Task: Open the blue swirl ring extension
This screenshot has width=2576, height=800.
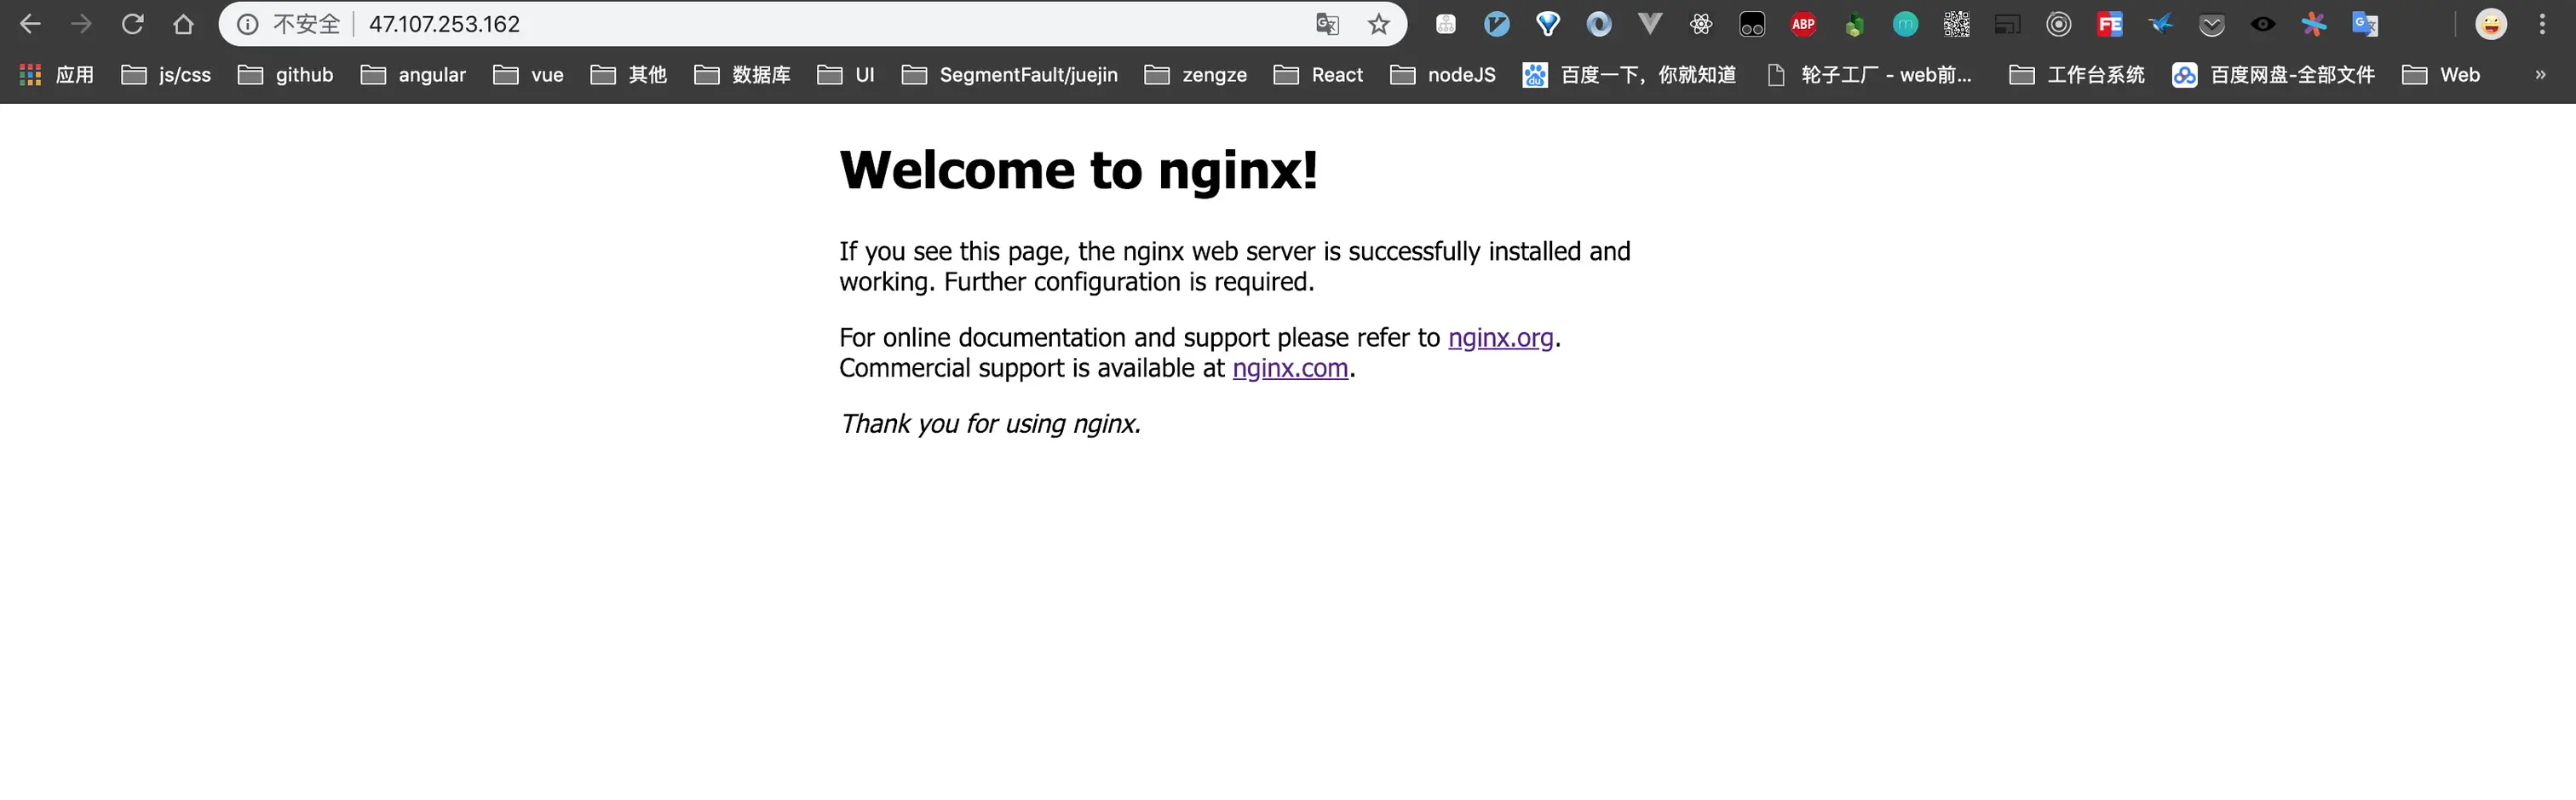Action: 1599,24
